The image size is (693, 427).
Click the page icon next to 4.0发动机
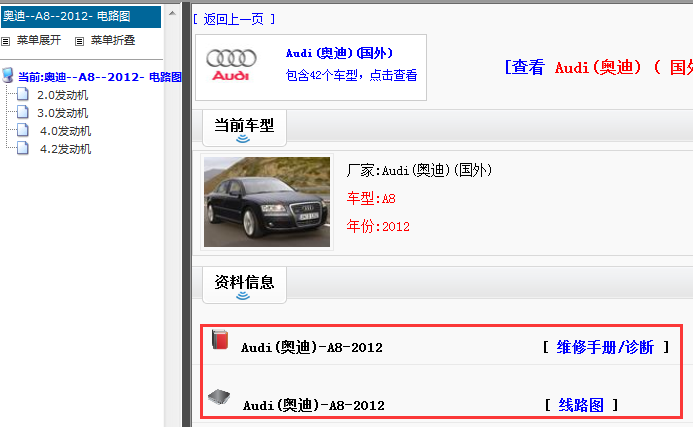point(23,130)
